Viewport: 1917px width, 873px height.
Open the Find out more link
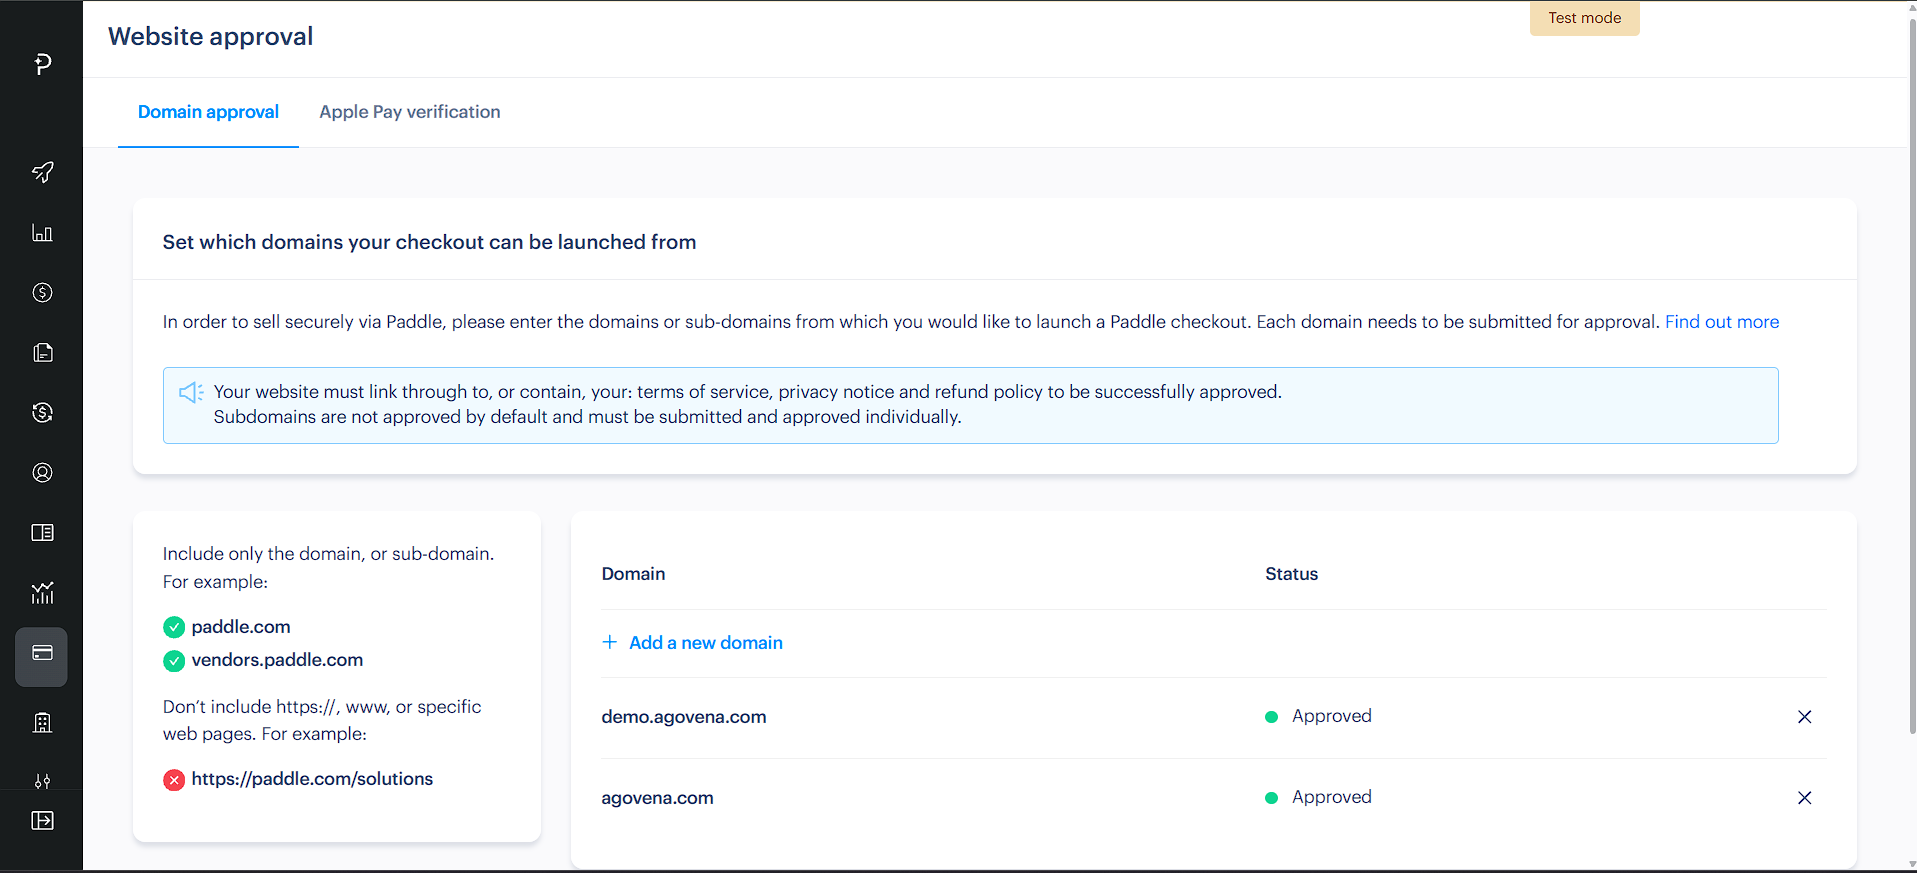(x=1722, y=322)
